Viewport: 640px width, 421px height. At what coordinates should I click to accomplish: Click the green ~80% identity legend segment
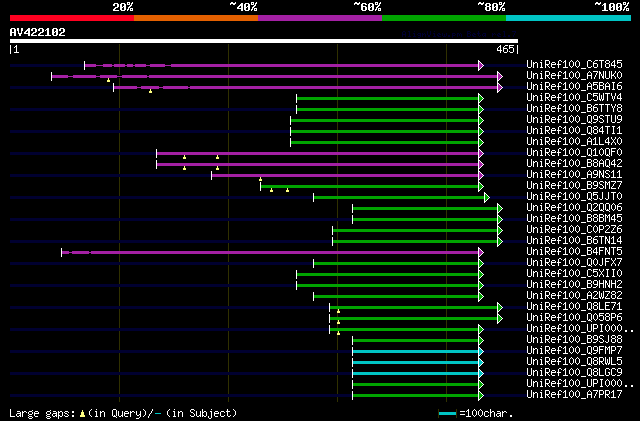pos(444,18)
